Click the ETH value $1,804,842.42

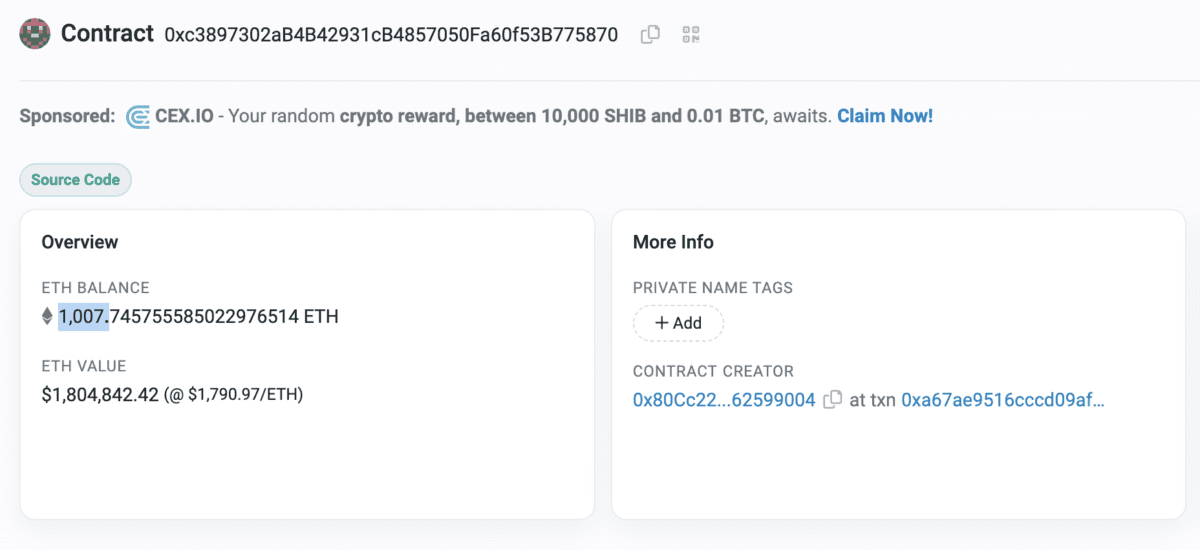(x=100, y=394)
